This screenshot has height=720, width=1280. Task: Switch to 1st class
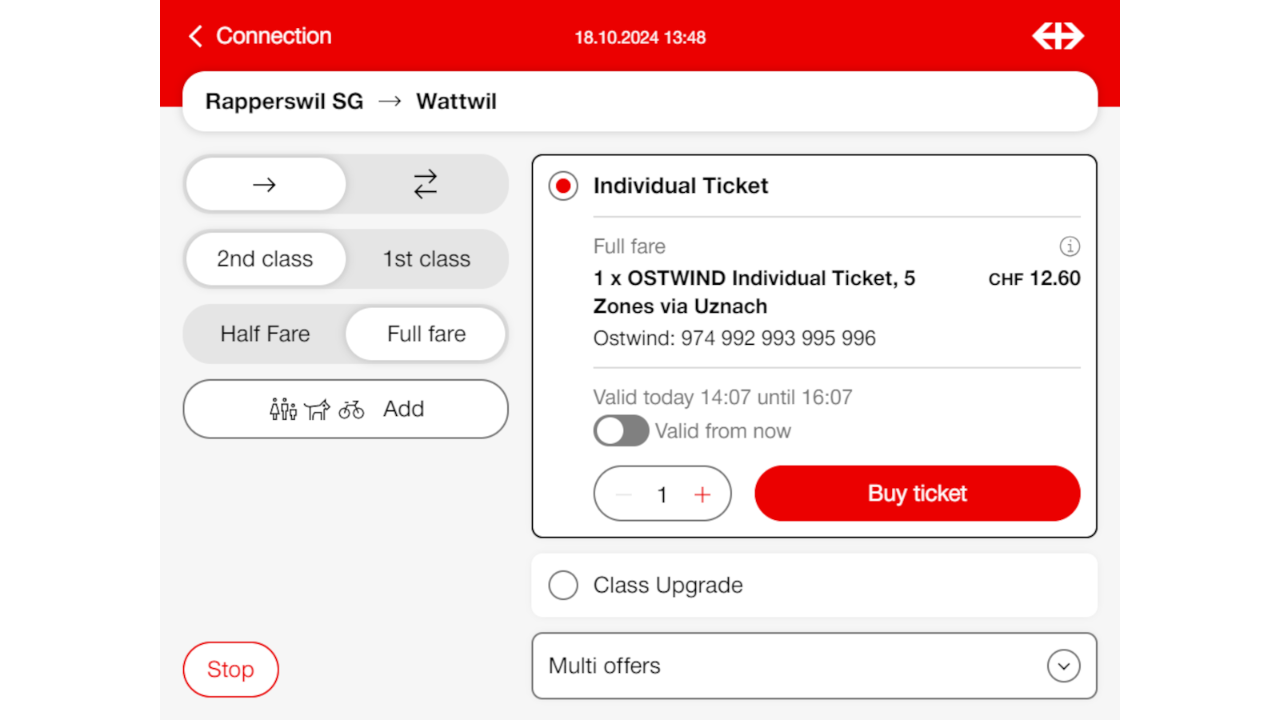pyautogui.click(x=426, y=259)
